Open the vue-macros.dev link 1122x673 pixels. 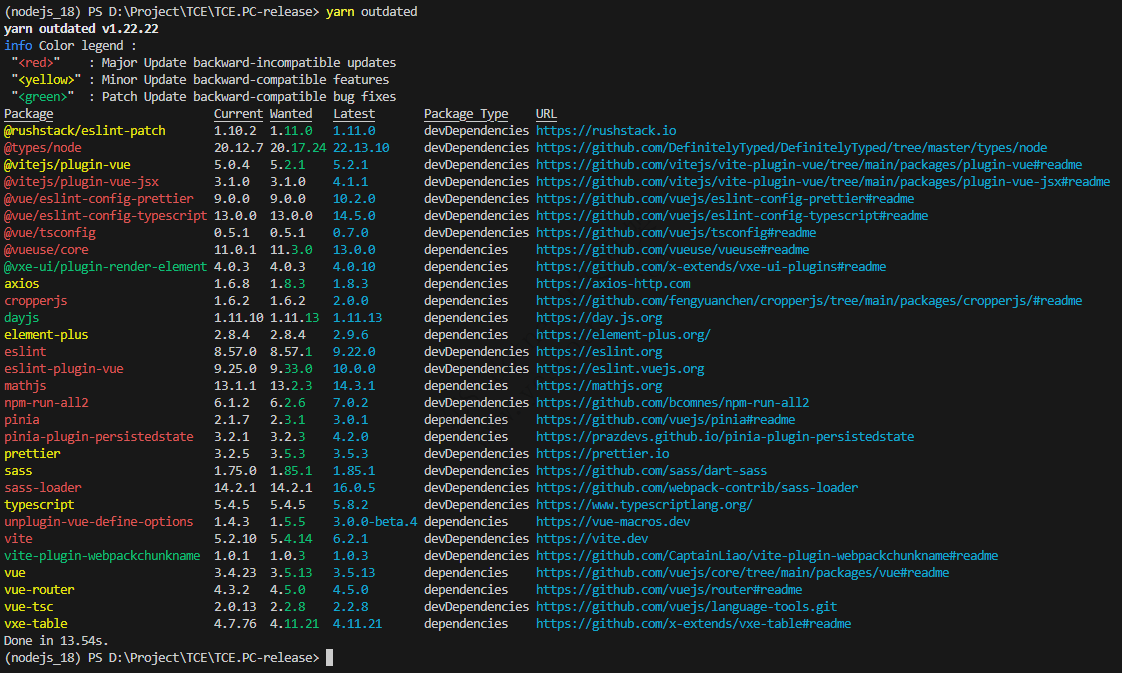pos(613,522)
